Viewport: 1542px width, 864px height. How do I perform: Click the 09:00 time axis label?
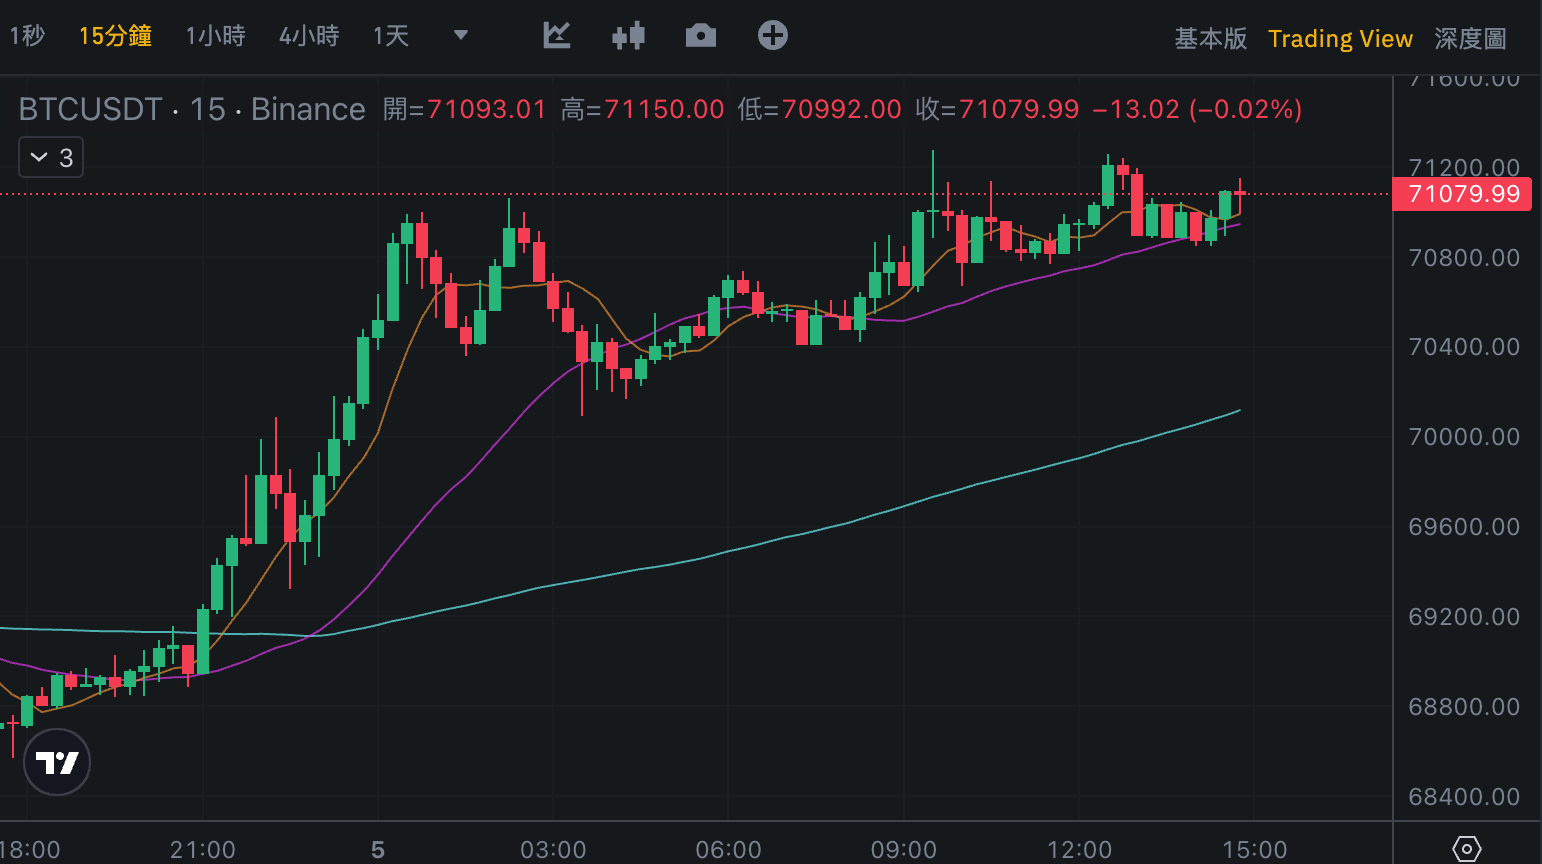903,850
